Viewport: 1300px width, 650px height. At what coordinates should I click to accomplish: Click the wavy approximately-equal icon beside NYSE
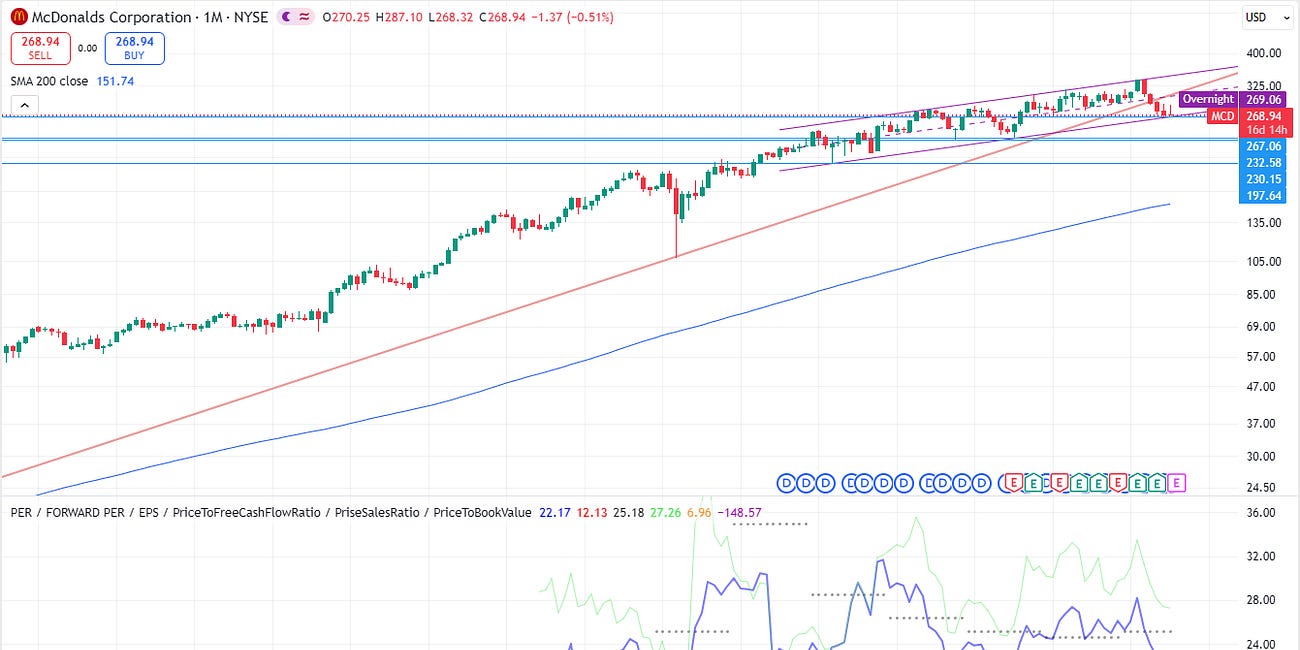pyautogui.click(x=303, y=17)
